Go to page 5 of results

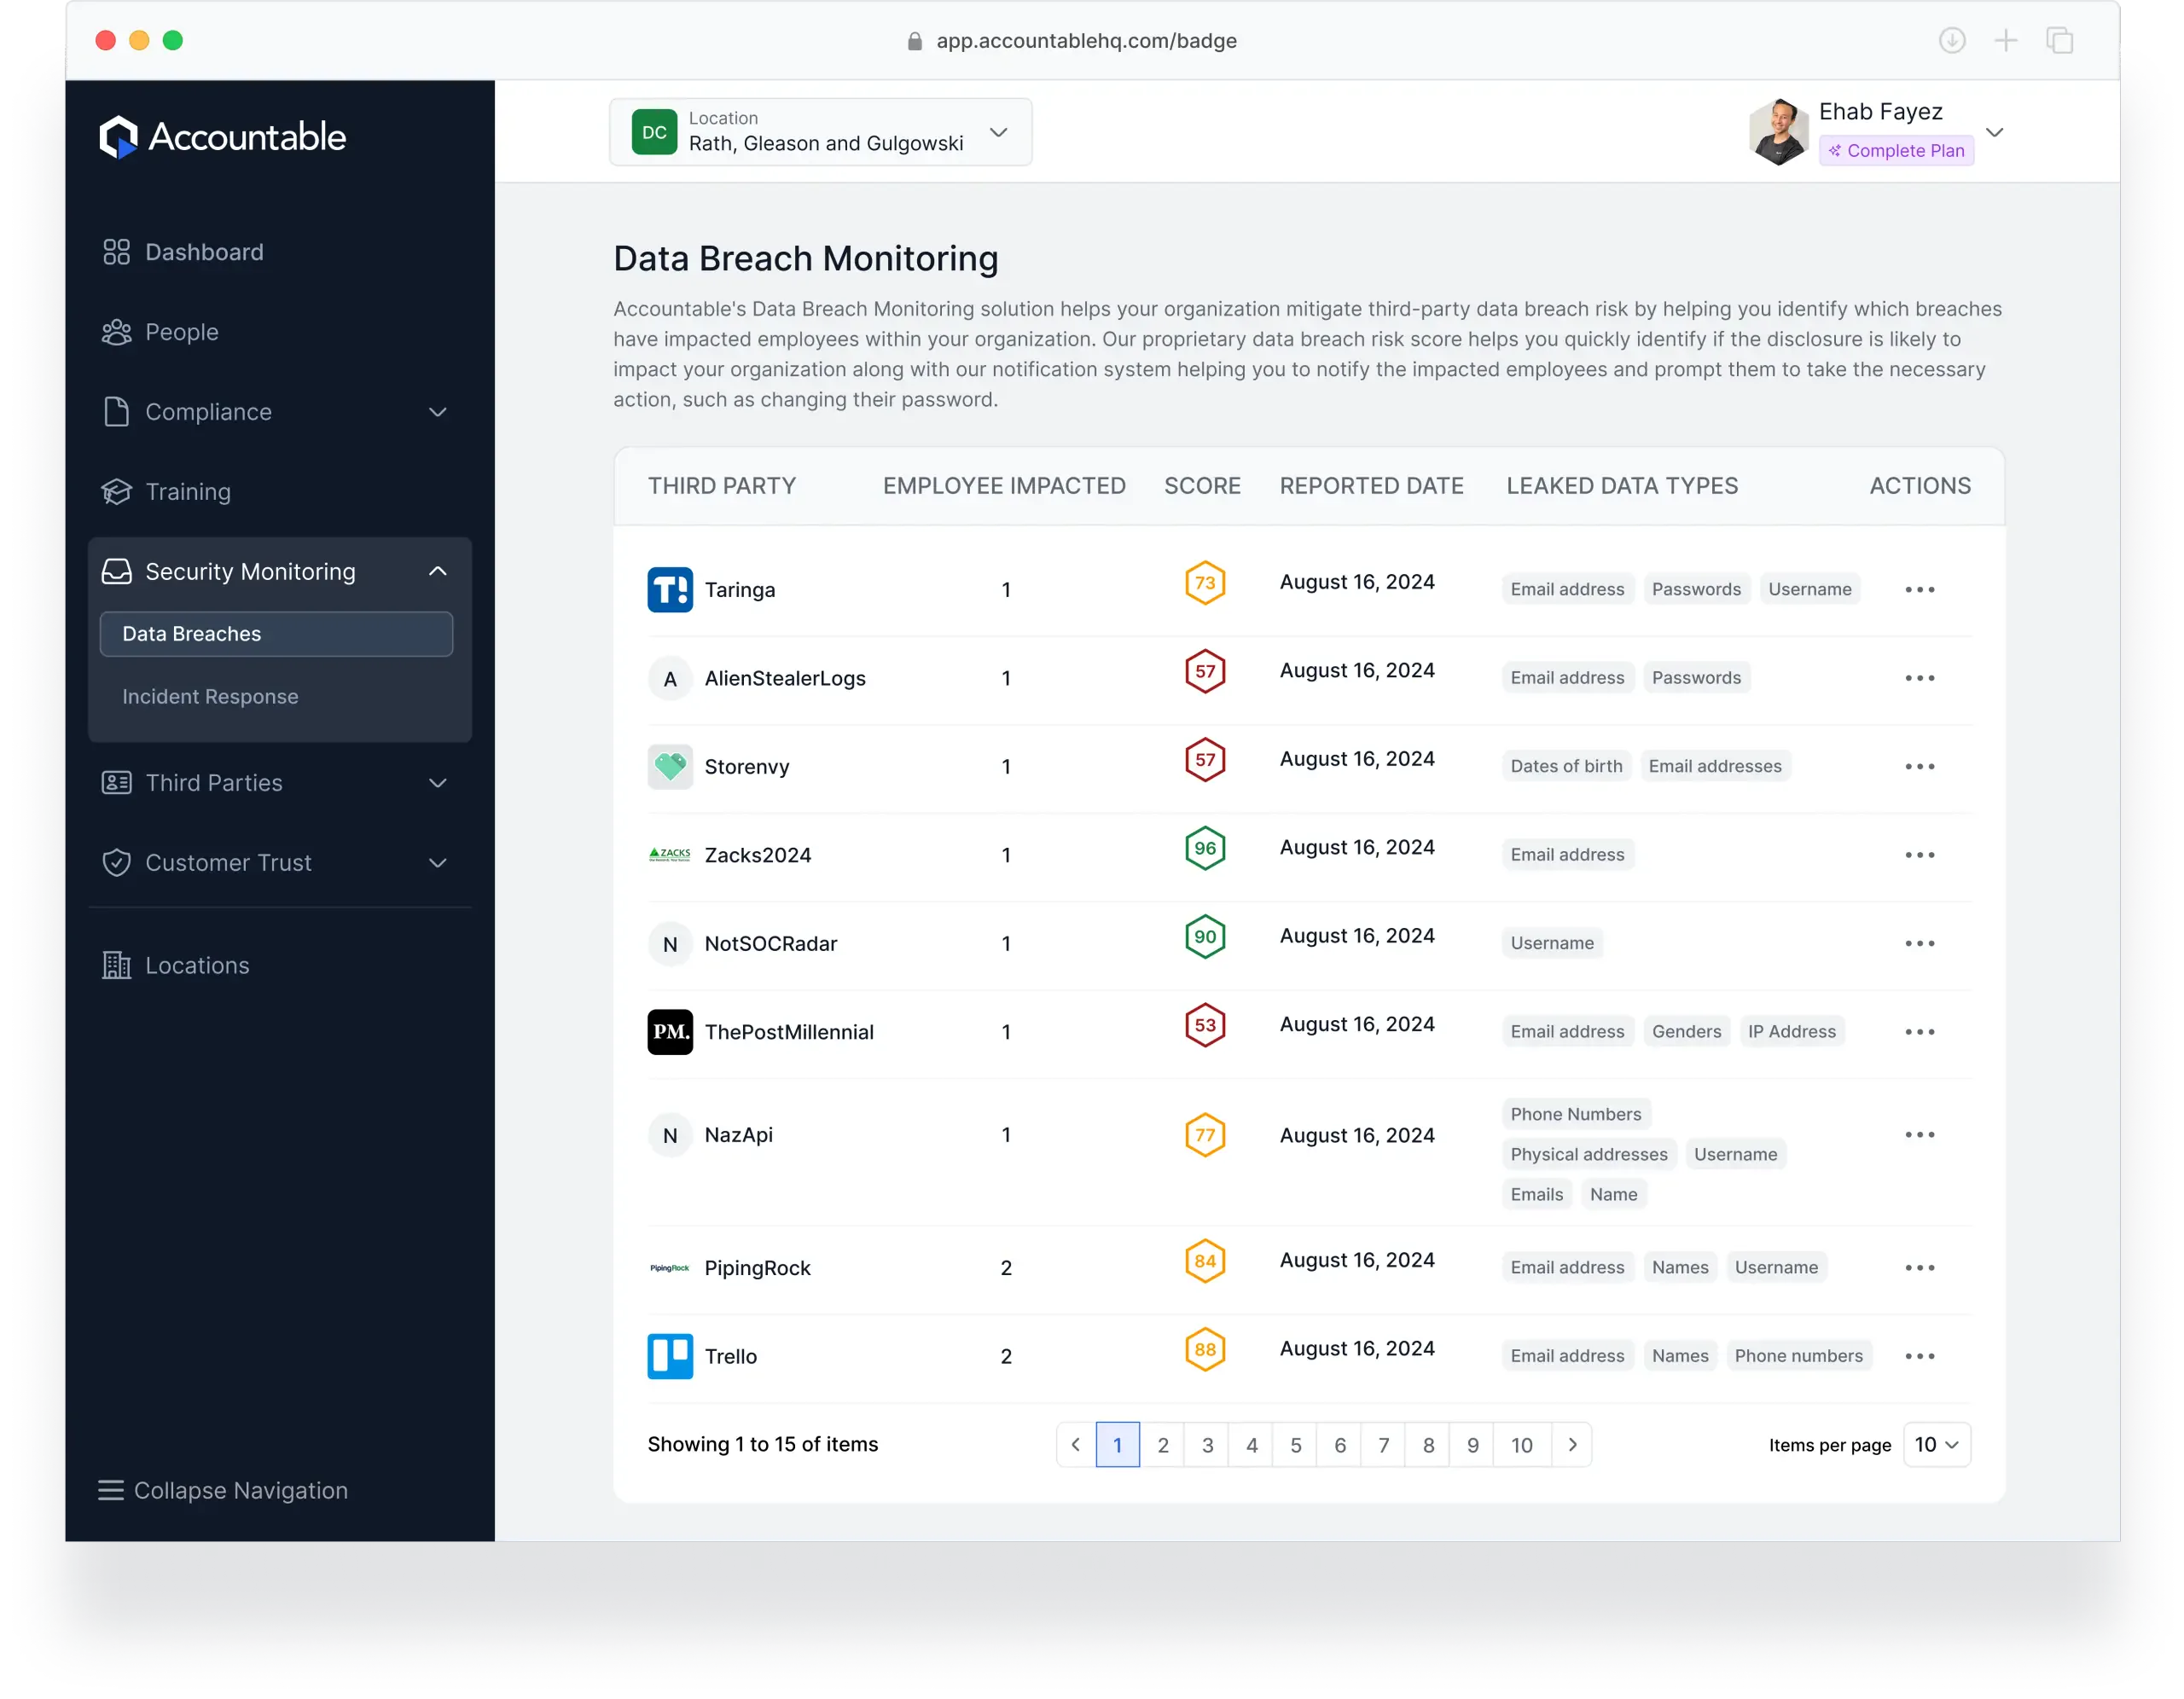pos(1295,1444)
